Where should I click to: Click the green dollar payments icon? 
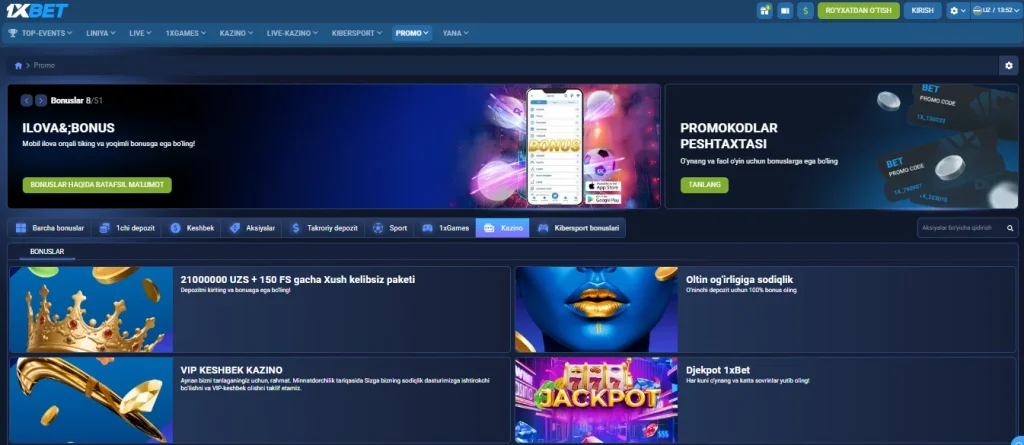click(805, 10)
